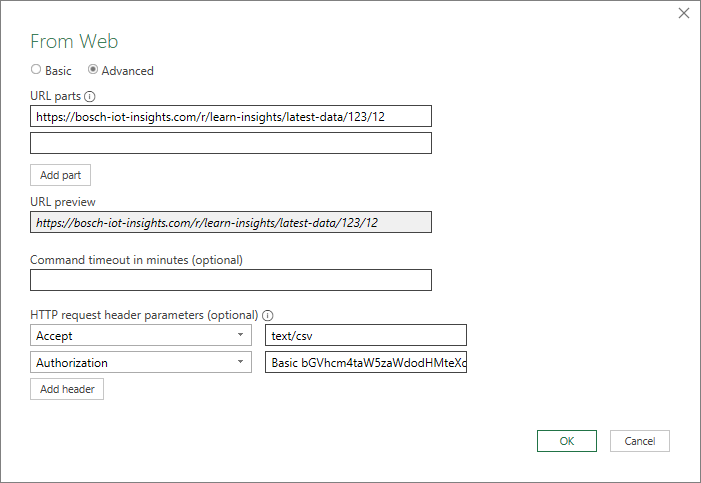
Task: Click the URL parts info icon
Action: (90, 97)
